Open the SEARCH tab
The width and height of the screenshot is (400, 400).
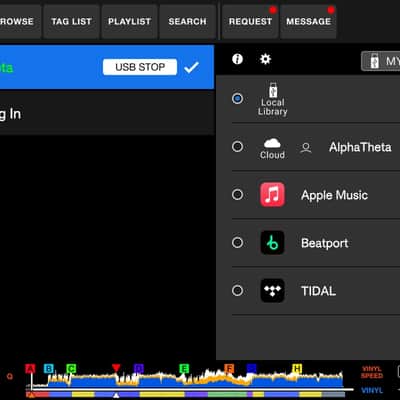(187, 22)
